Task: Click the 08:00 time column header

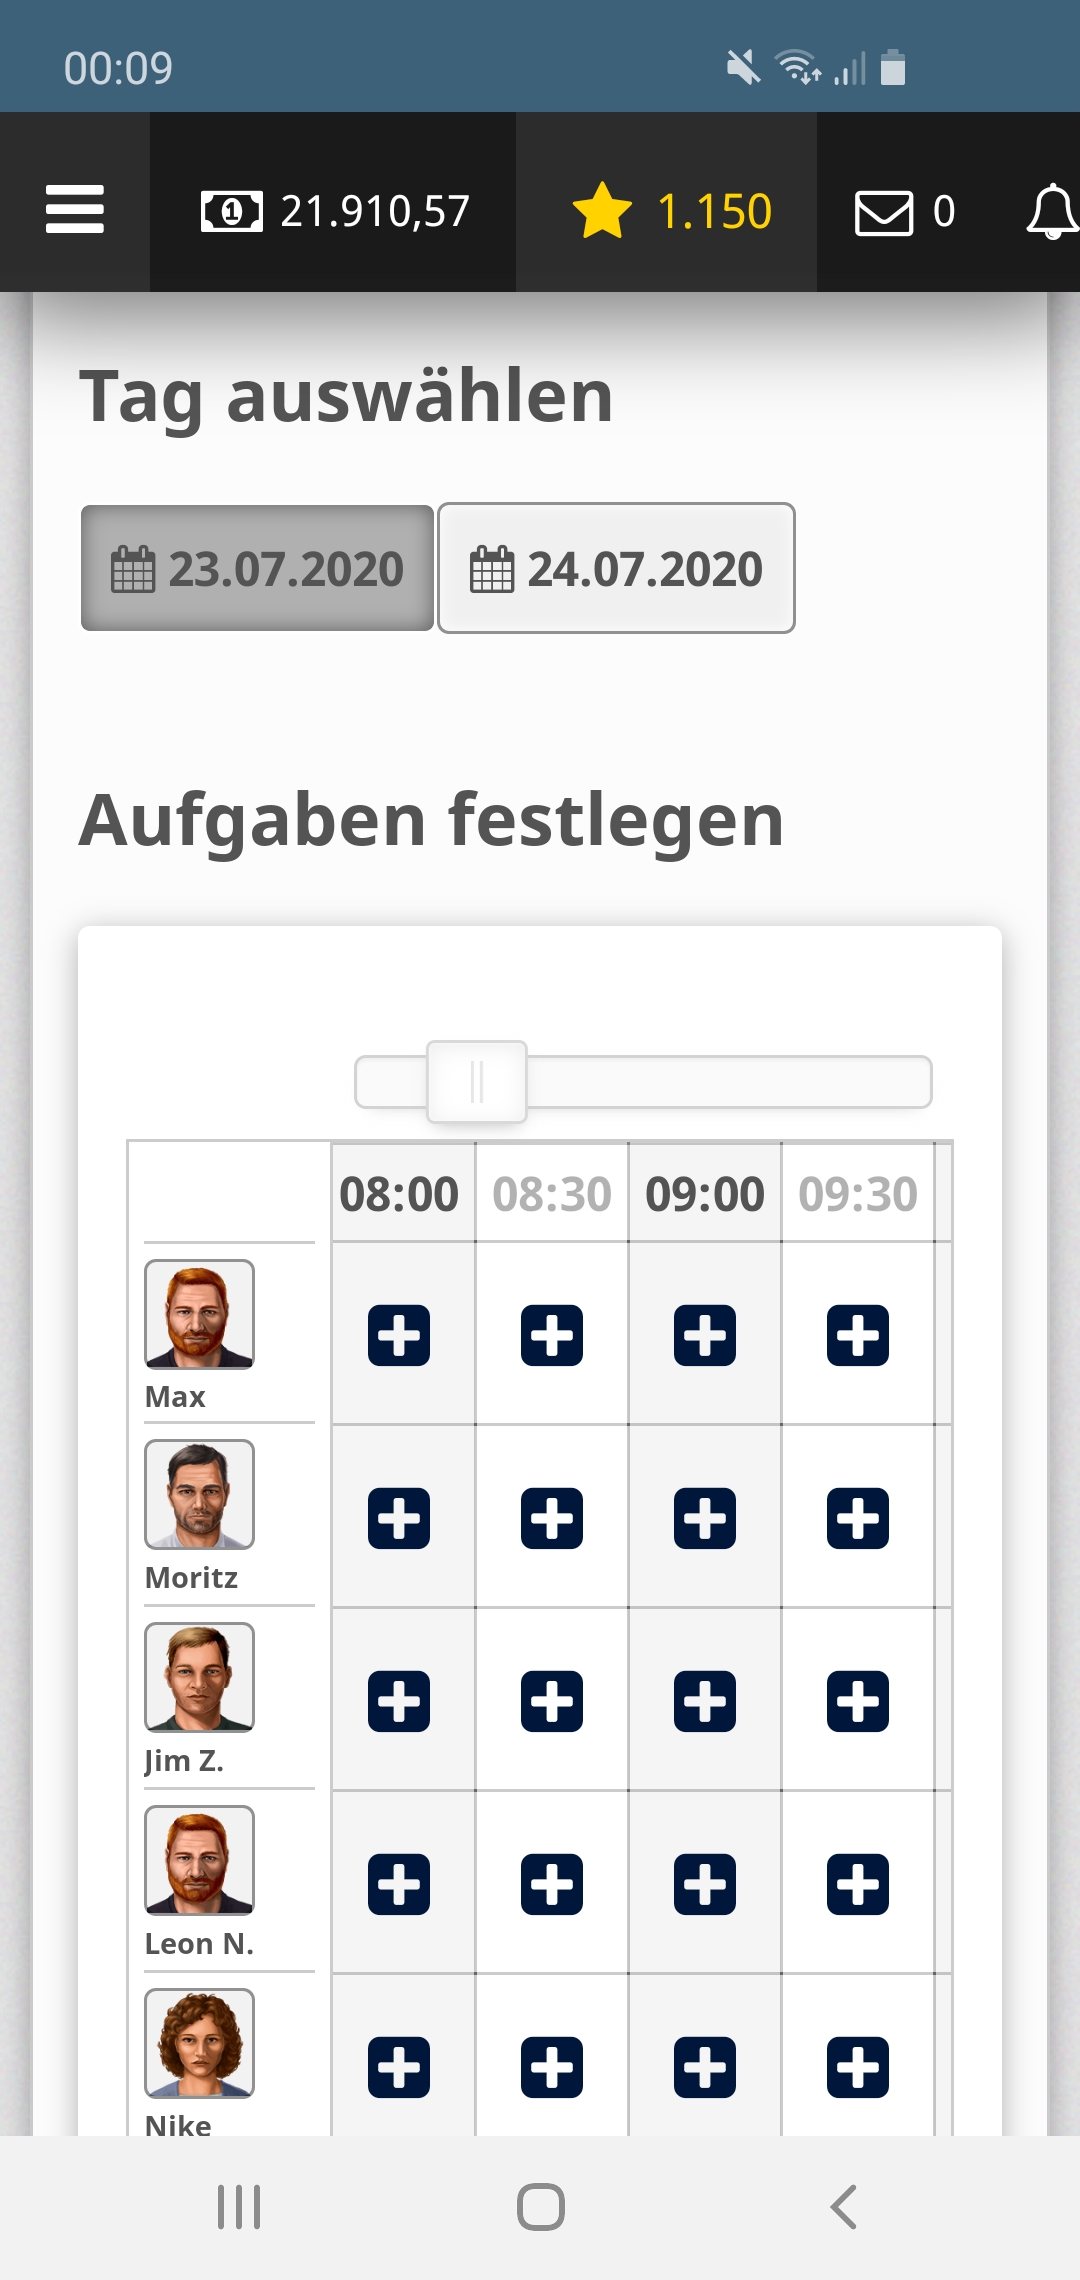Action: 399,1194
